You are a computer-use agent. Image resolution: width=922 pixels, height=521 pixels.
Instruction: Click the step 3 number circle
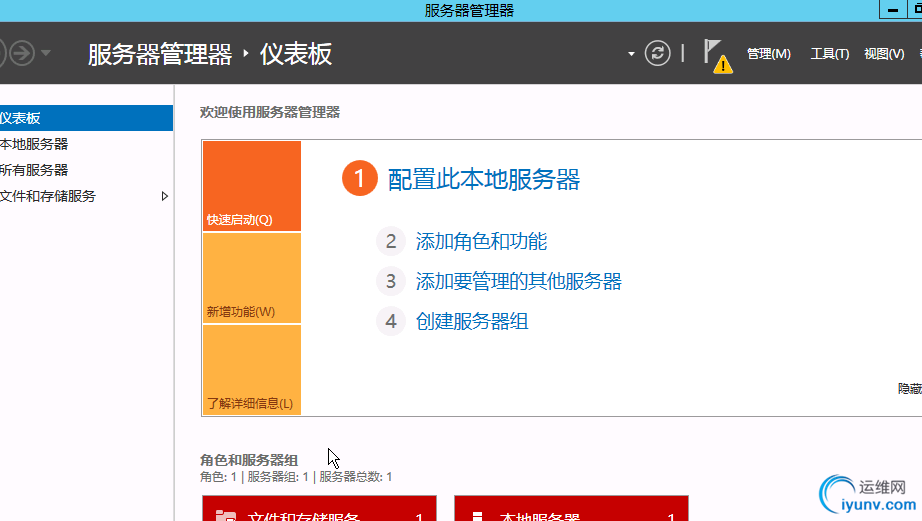coord(391,282)
